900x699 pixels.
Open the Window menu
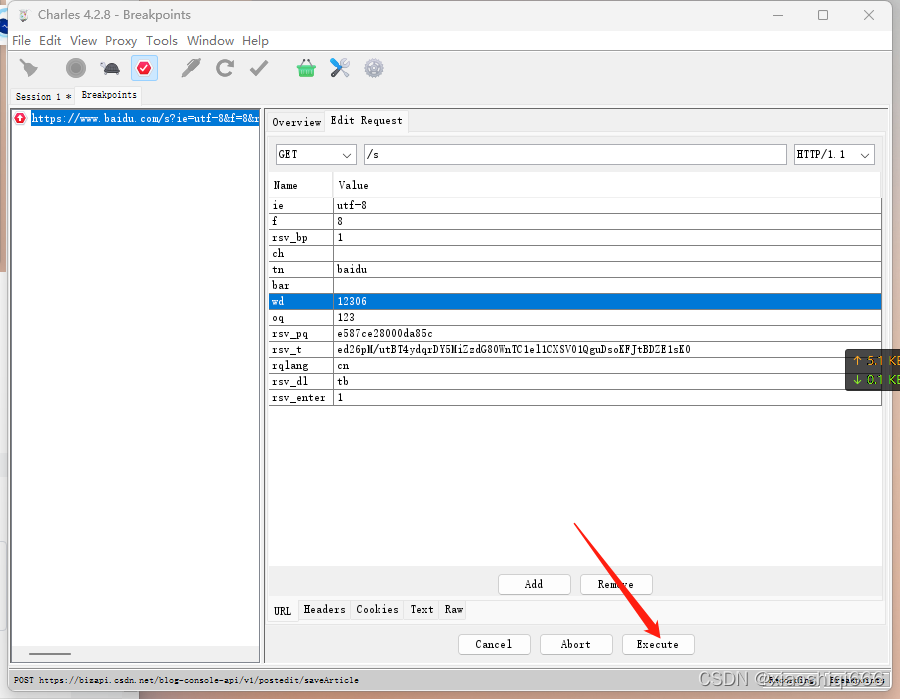pos(210,41)
